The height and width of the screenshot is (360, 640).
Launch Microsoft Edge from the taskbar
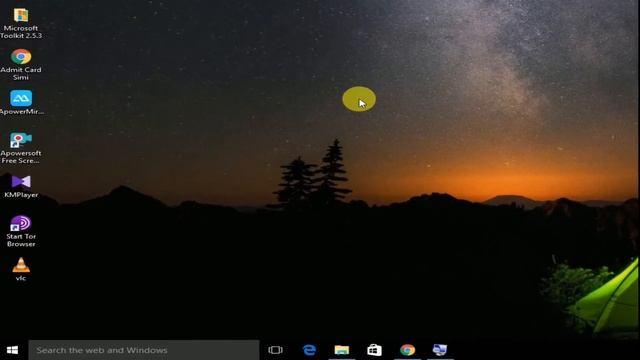pyautogui.click(x=309, y=350)
